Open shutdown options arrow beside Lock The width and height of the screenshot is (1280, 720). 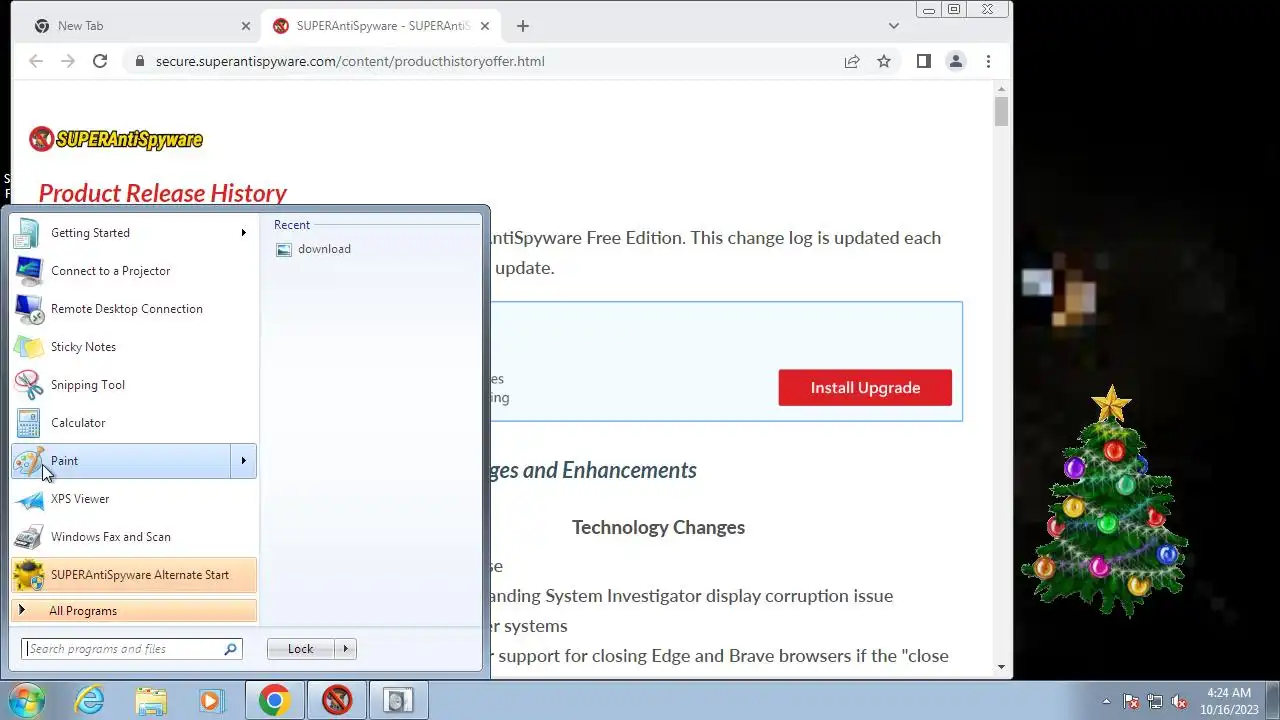coord(346,649)
